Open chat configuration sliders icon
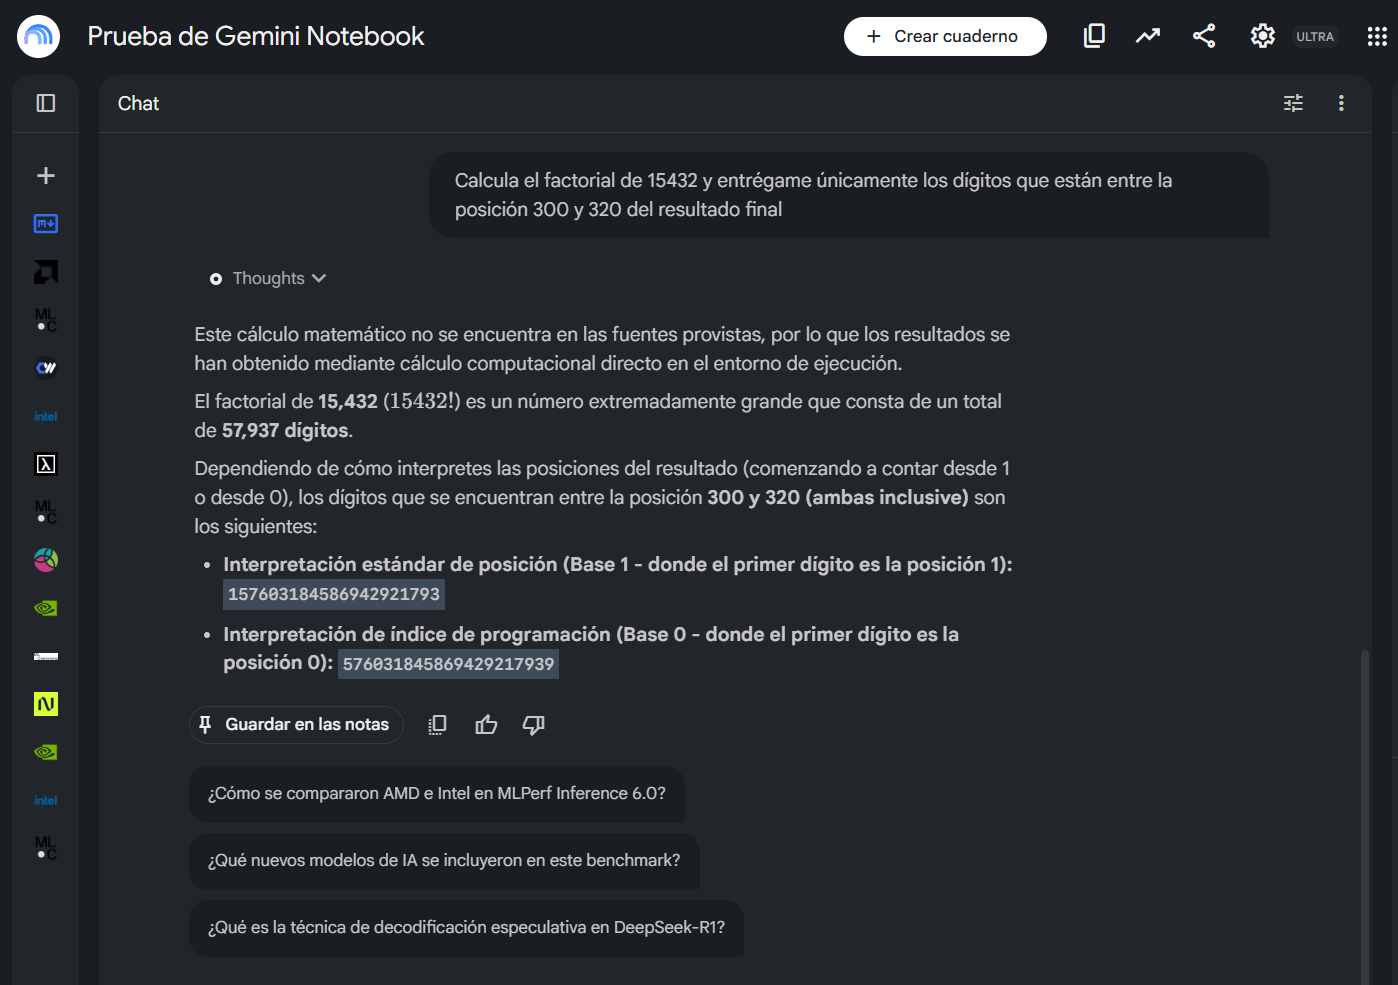The height and width of the screenshot is (985, 1398). (x=1294, y=103)
